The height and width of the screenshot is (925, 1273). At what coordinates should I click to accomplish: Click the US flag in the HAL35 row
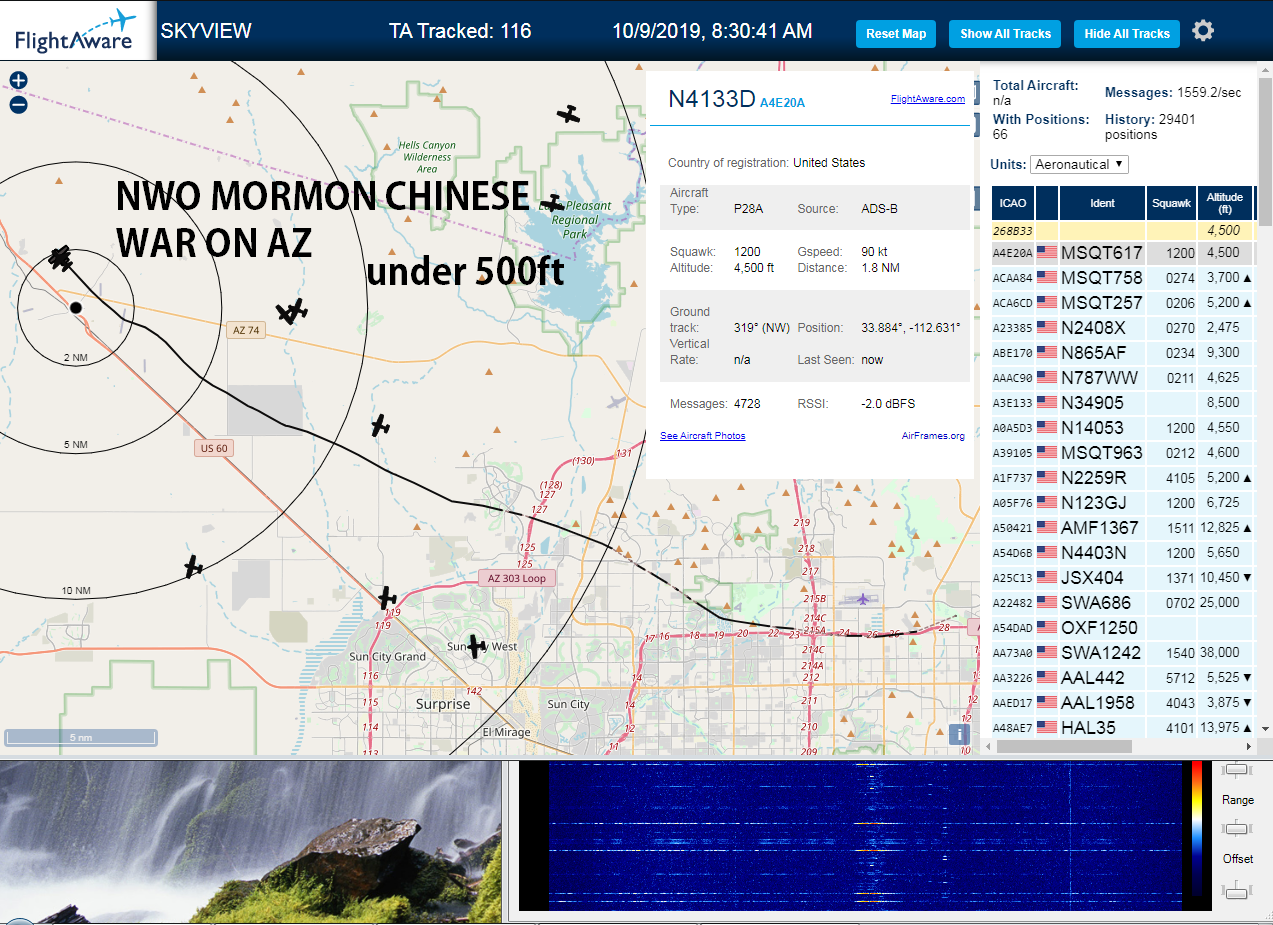coord(1047,728)
